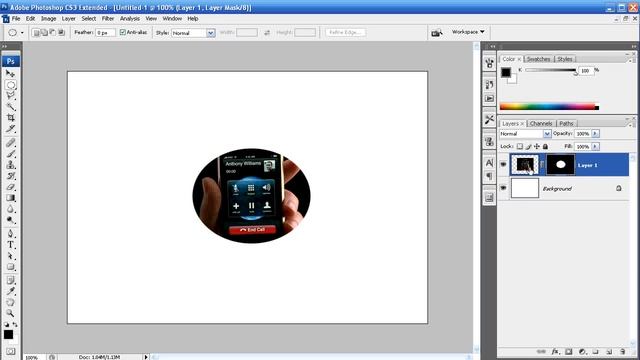Open the Filter menu
The image size is (640, 360).
tap(108, 19)
